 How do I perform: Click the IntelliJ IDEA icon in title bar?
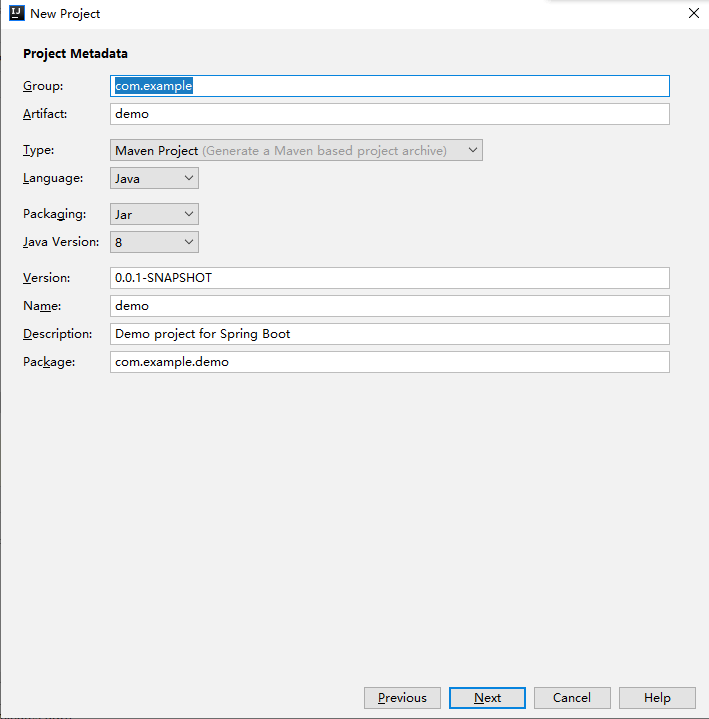17,14
